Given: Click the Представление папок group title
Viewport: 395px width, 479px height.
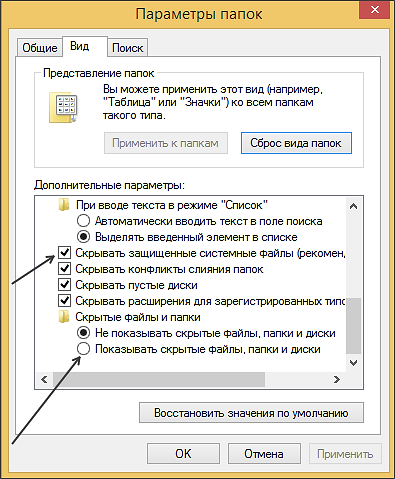Looking at the screenshot, I should pos(99,73).
